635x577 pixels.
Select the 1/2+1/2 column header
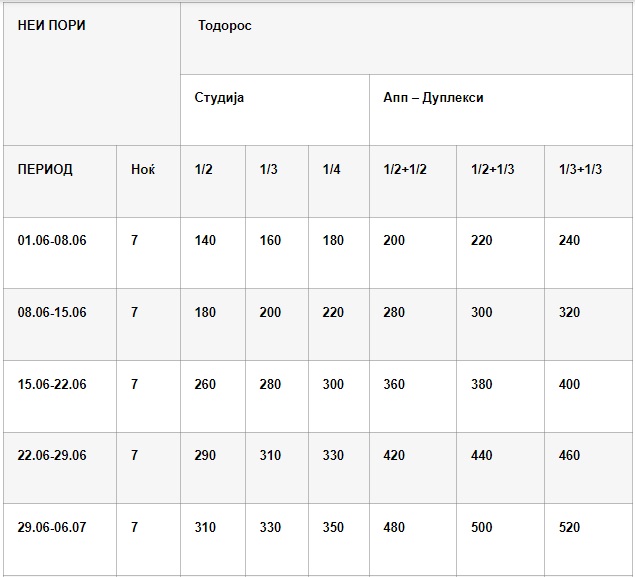click(405, 170)
